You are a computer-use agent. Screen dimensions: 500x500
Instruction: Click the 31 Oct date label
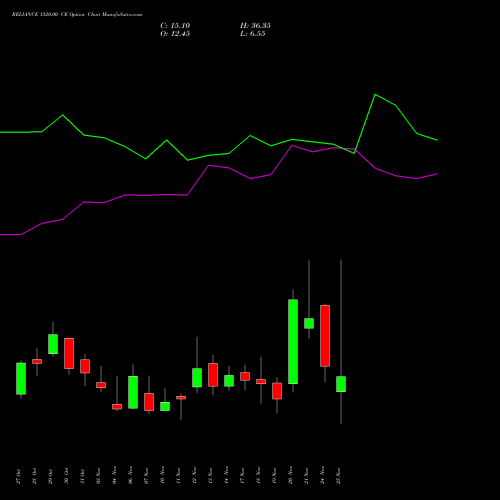(x=82, y=476)
